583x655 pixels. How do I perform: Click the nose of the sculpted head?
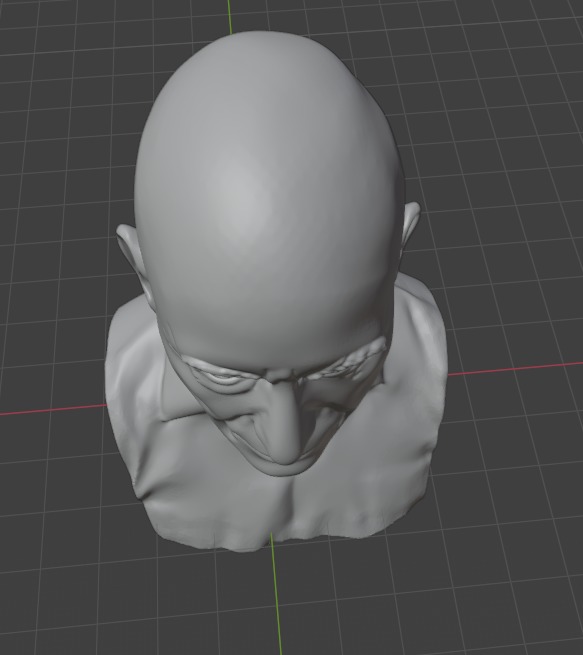coord(284,422)
